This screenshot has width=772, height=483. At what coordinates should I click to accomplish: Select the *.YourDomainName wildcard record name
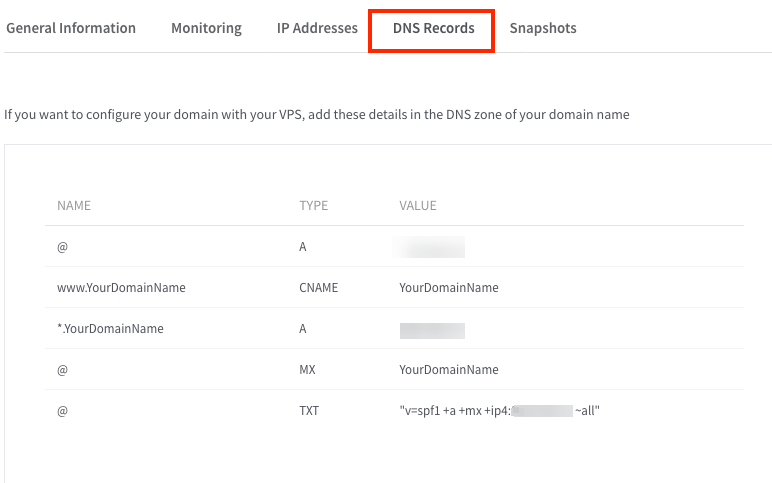pyautogui.click(x=110, y=329)
